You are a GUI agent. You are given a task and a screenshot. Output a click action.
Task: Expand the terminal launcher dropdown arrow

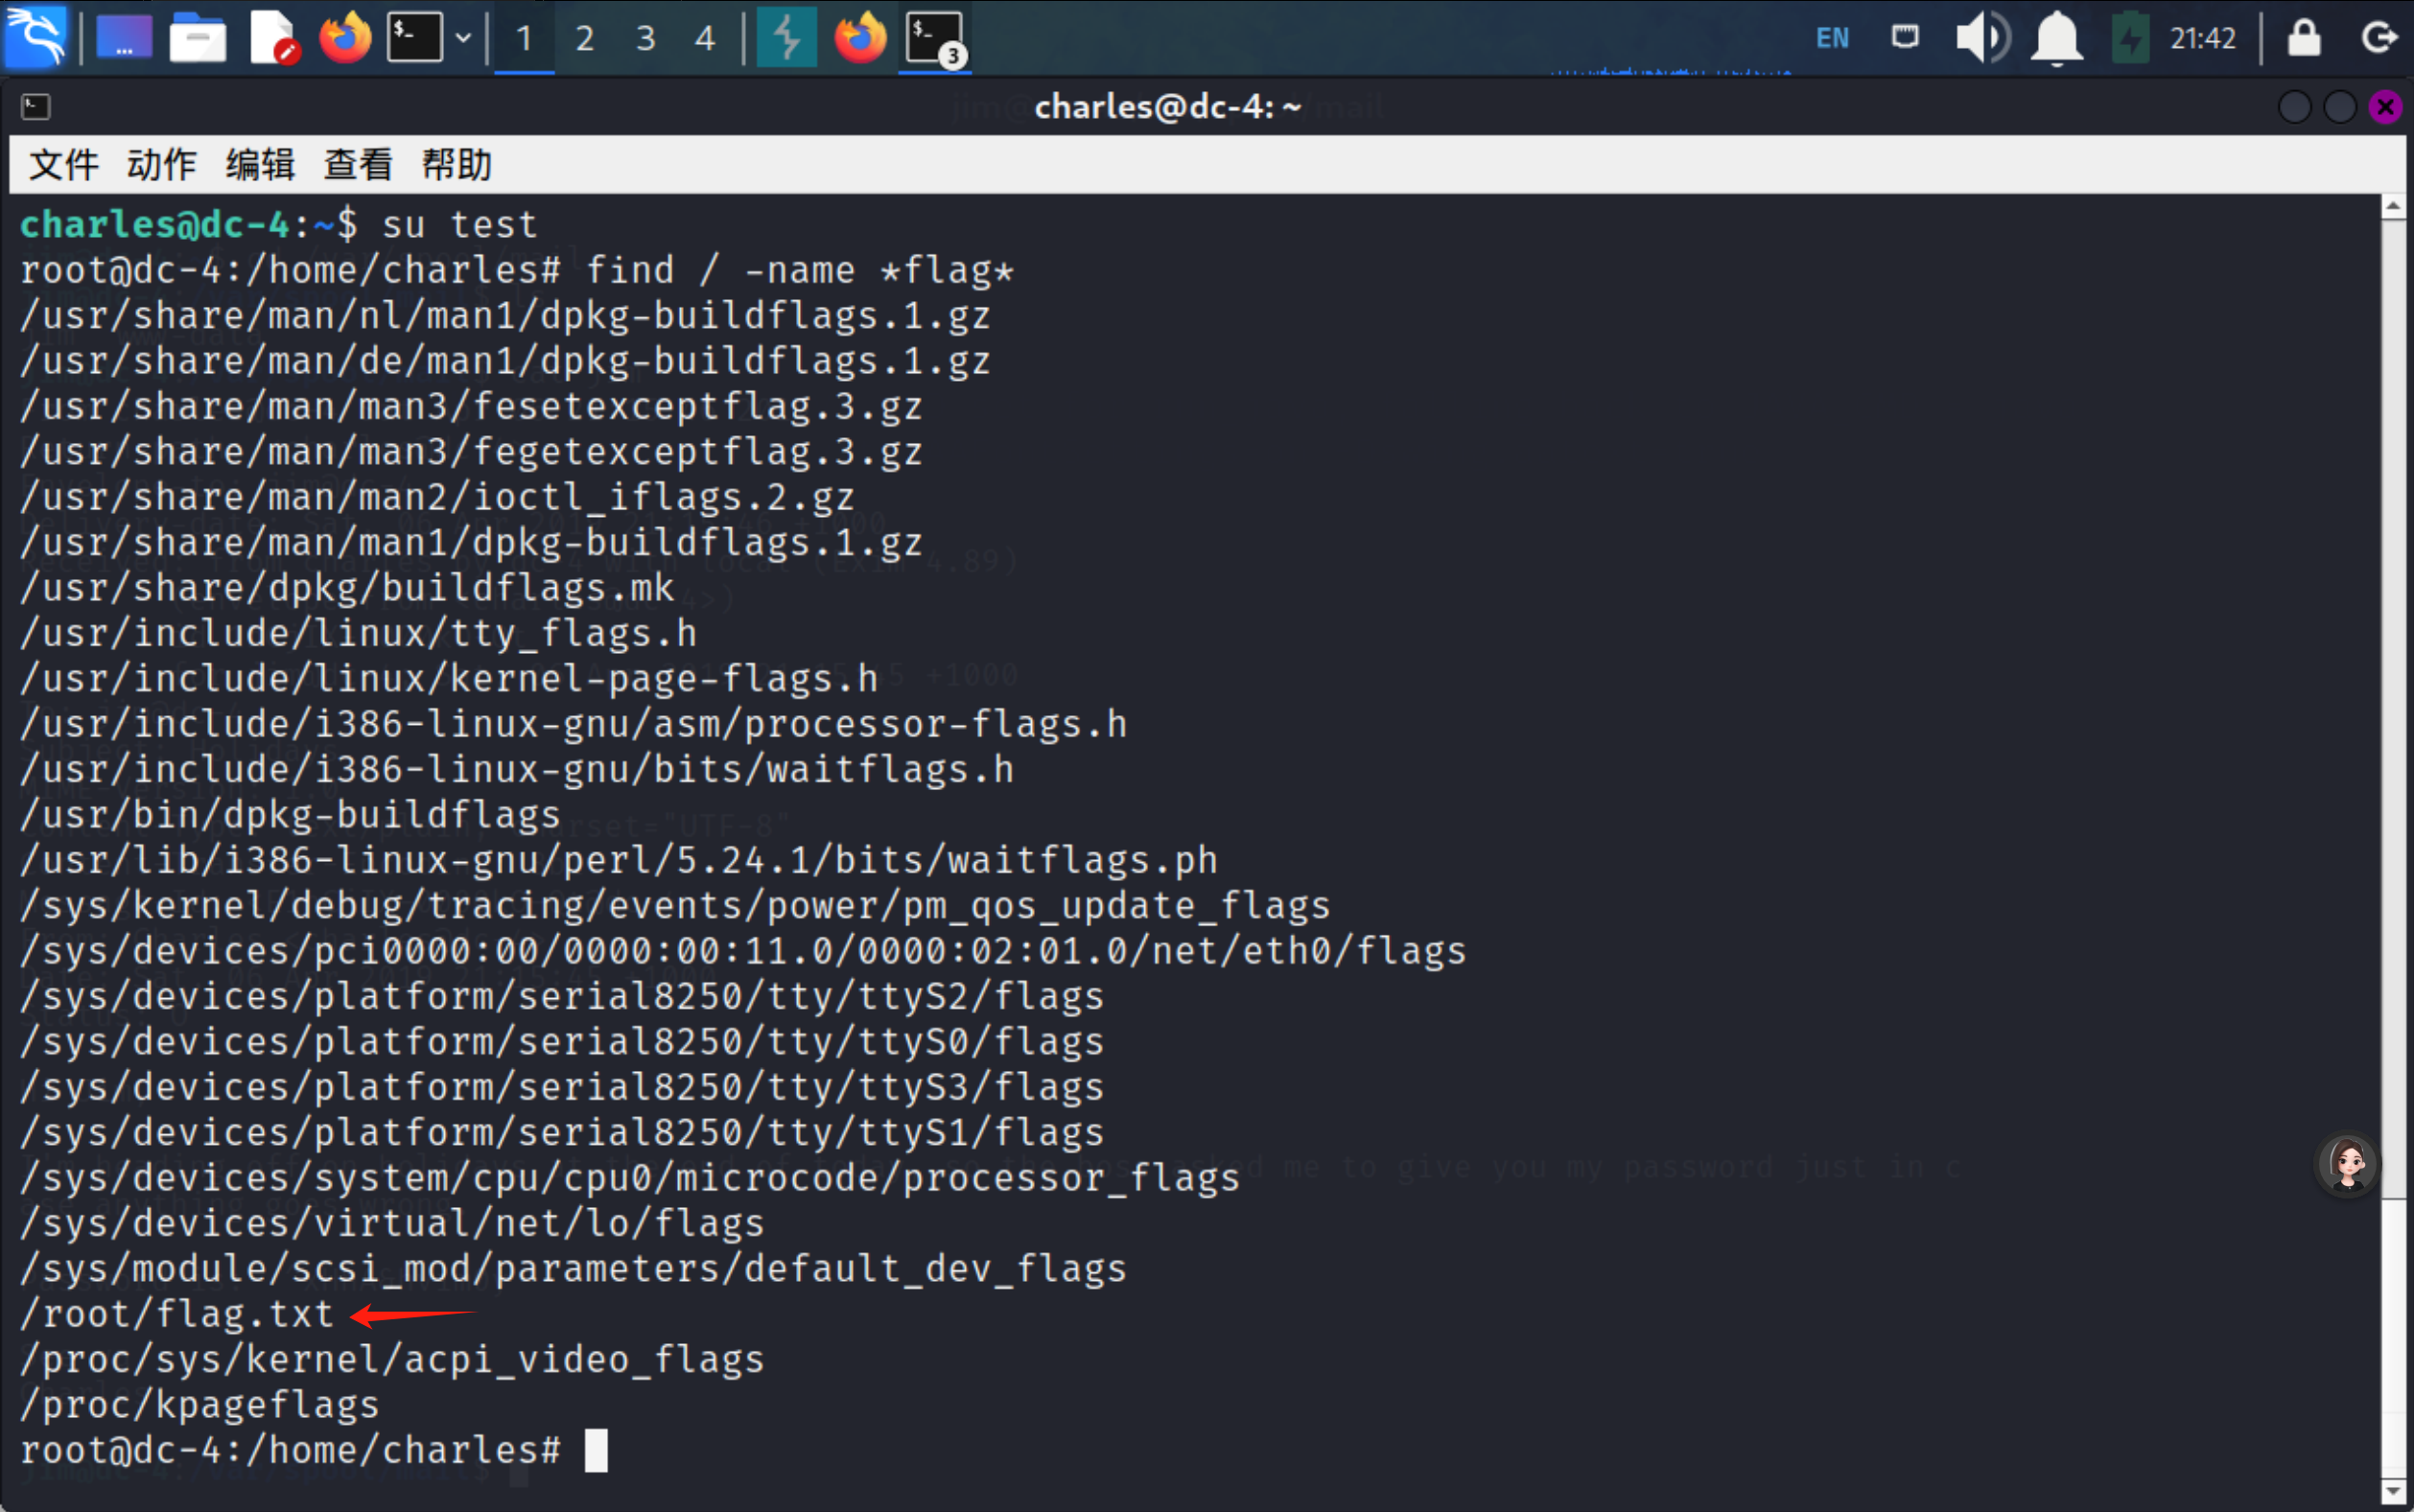coord(463,38)
